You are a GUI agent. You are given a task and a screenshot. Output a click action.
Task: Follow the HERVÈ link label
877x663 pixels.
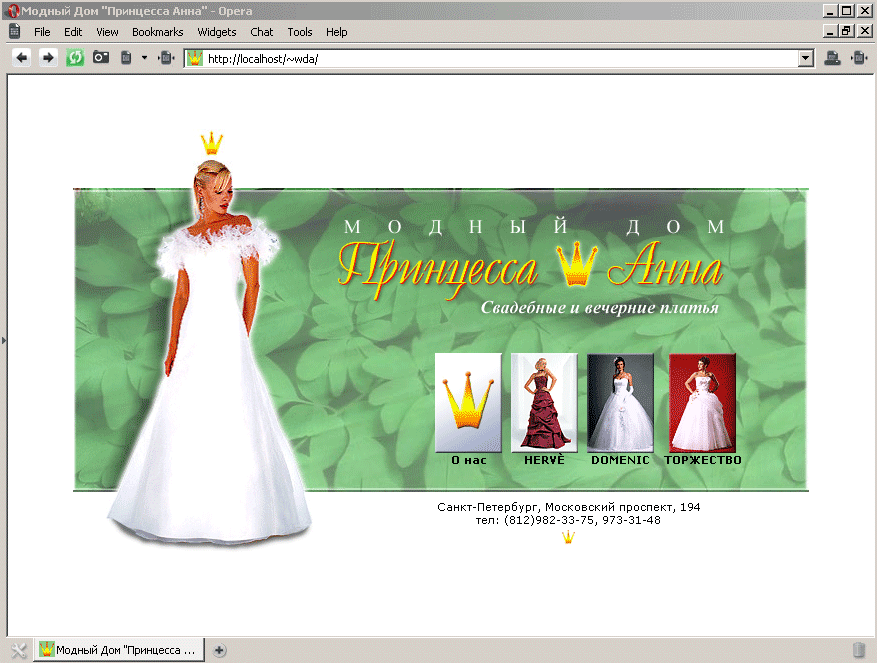coord(544,460)
